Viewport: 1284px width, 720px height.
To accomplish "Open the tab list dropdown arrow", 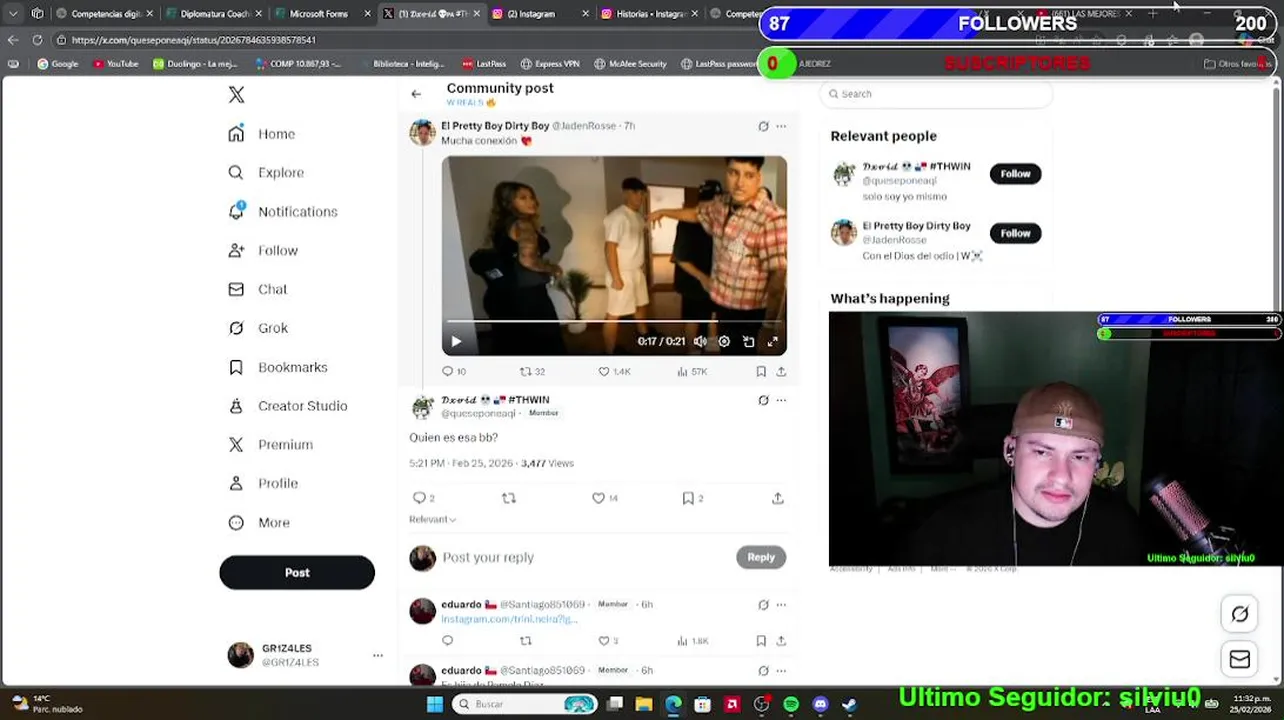I will [13, 14].
